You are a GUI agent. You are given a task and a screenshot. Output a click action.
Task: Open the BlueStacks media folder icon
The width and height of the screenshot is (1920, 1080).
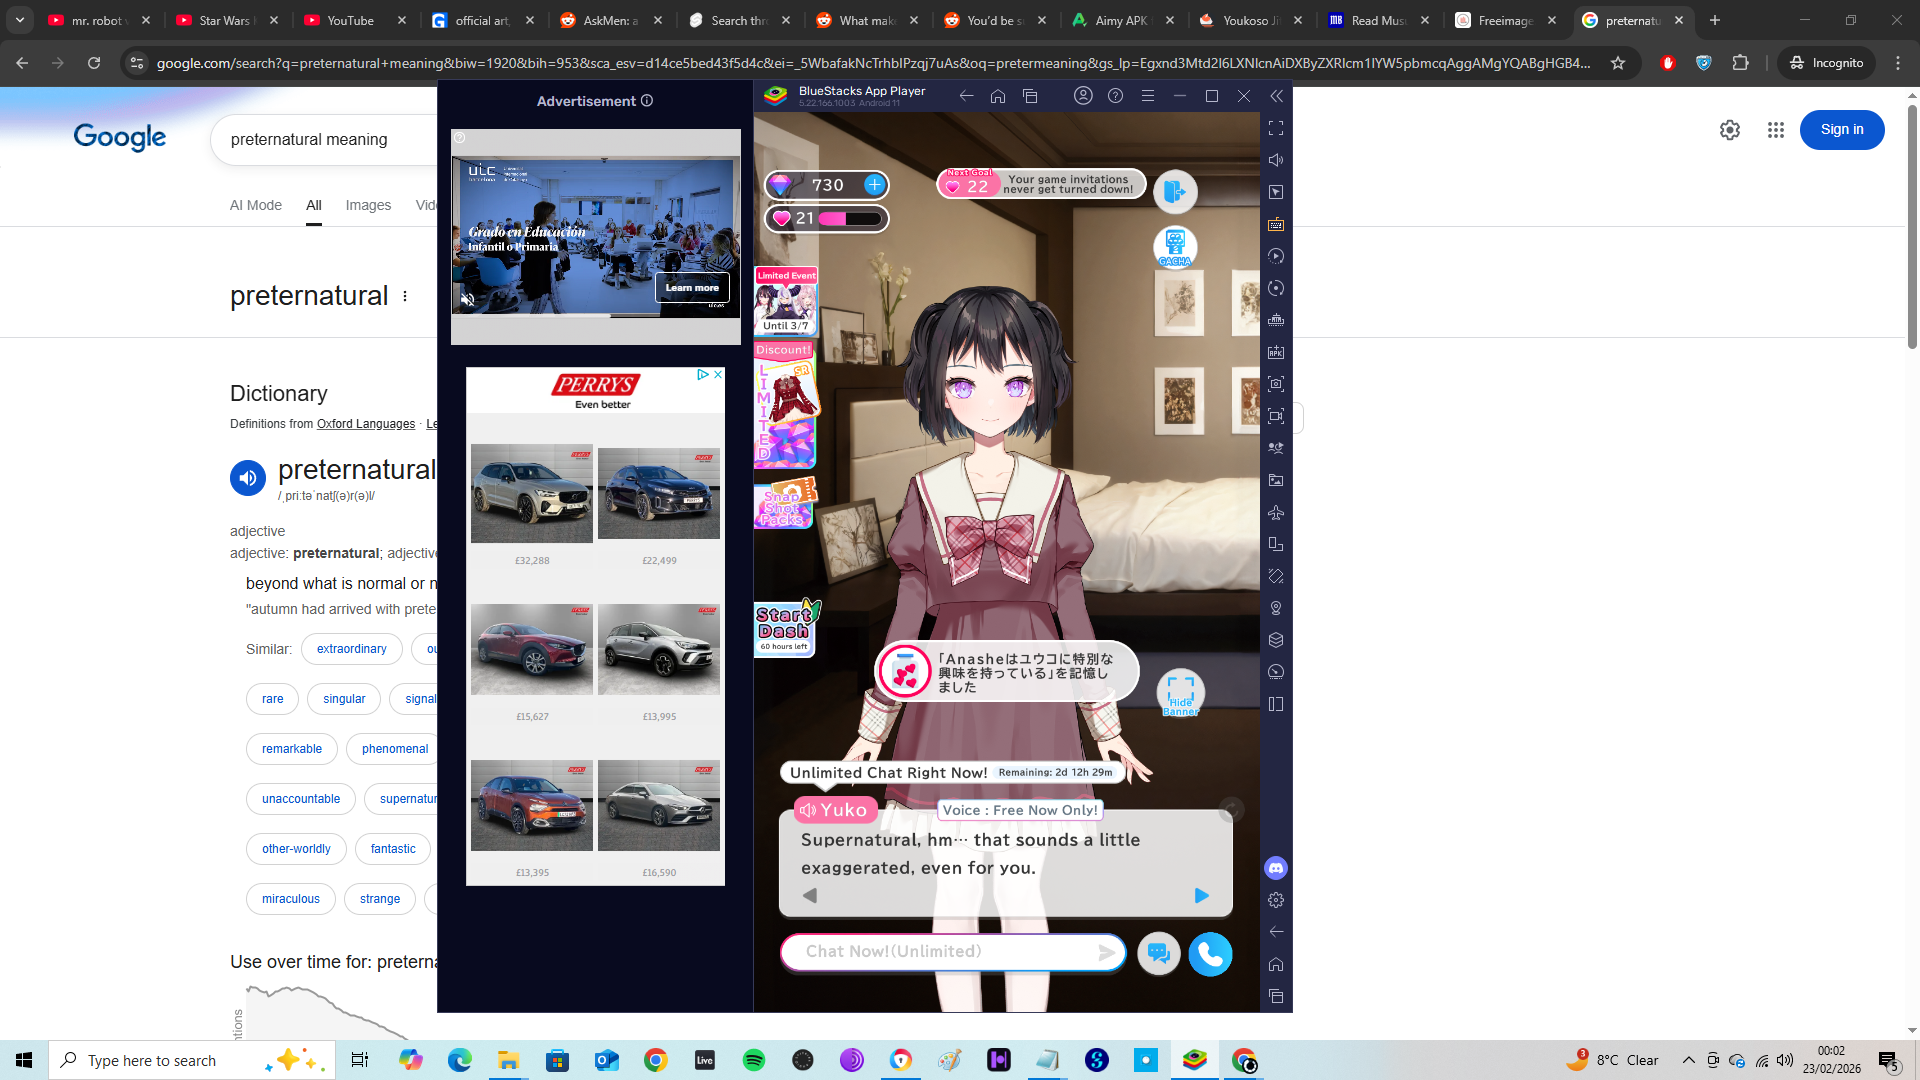coord(1276,480)
